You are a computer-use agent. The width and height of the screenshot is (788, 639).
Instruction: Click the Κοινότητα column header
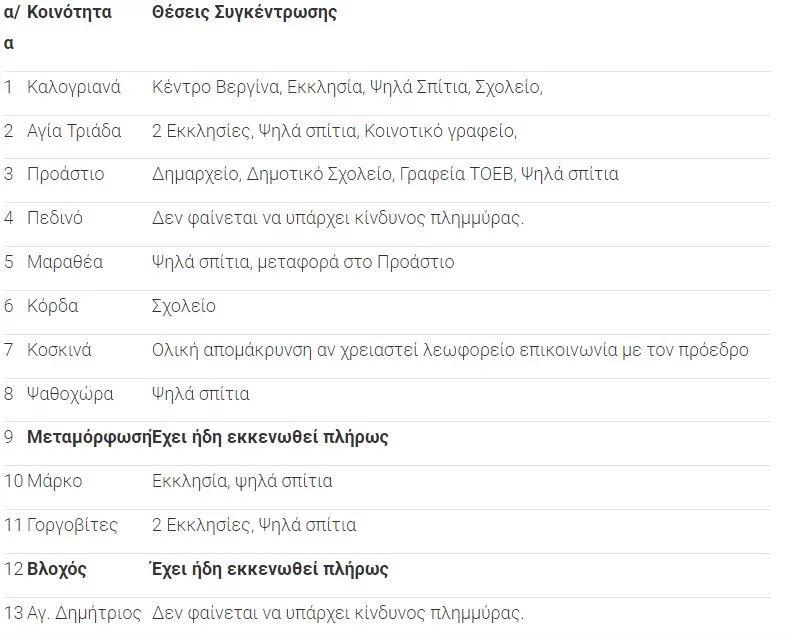point(69,13)
